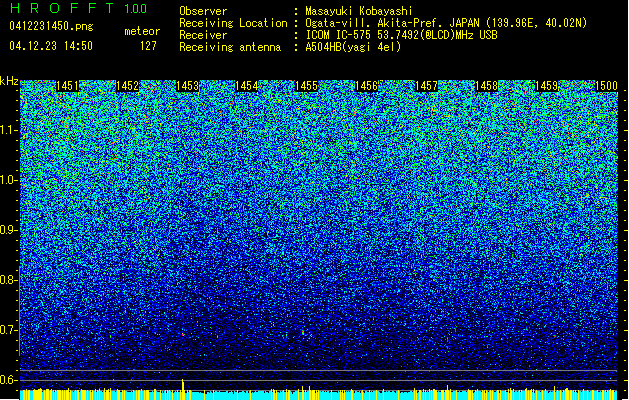629x400 pixels.
Task: Click the 1455 time marker
Action: (306, 86)
